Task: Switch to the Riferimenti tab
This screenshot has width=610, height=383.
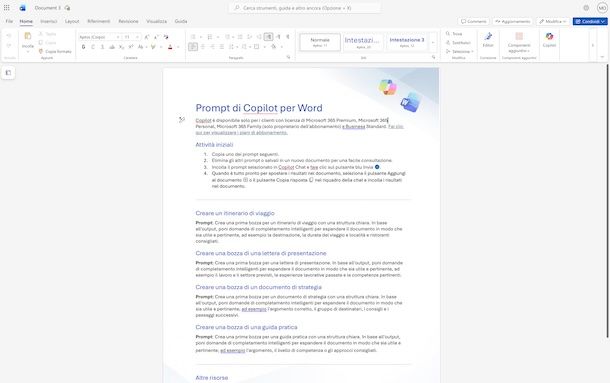Action: pyautogui.click(x=98, y=21)
